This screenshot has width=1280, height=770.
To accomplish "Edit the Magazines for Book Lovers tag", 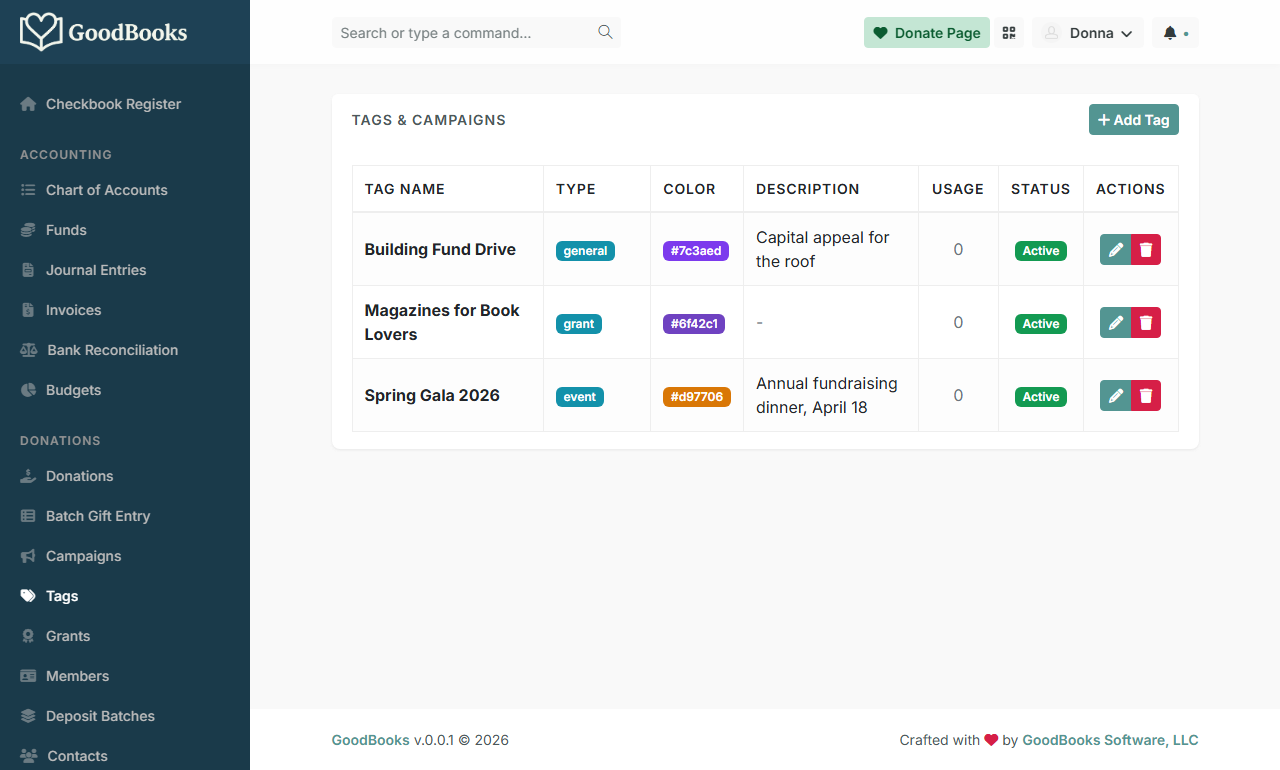I will (1115, 322).
